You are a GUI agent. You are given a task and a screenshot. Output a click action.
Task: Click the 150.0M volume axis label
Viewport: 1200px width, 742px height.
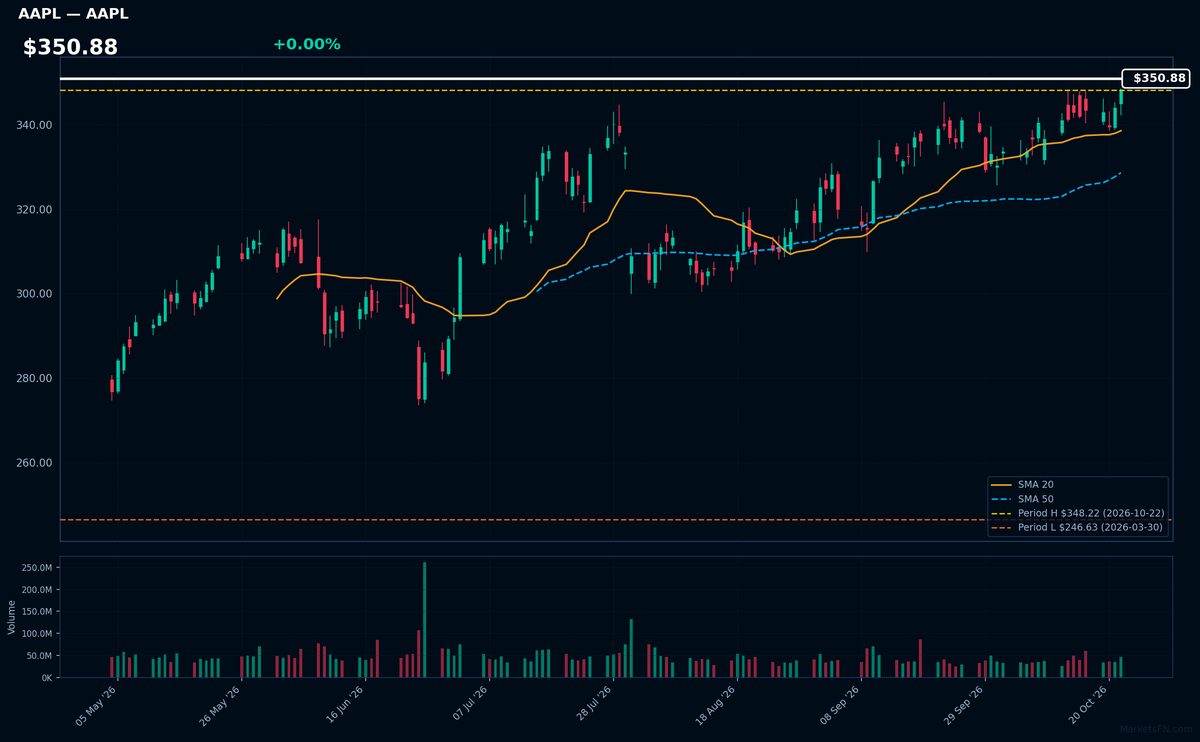[38, 612]
